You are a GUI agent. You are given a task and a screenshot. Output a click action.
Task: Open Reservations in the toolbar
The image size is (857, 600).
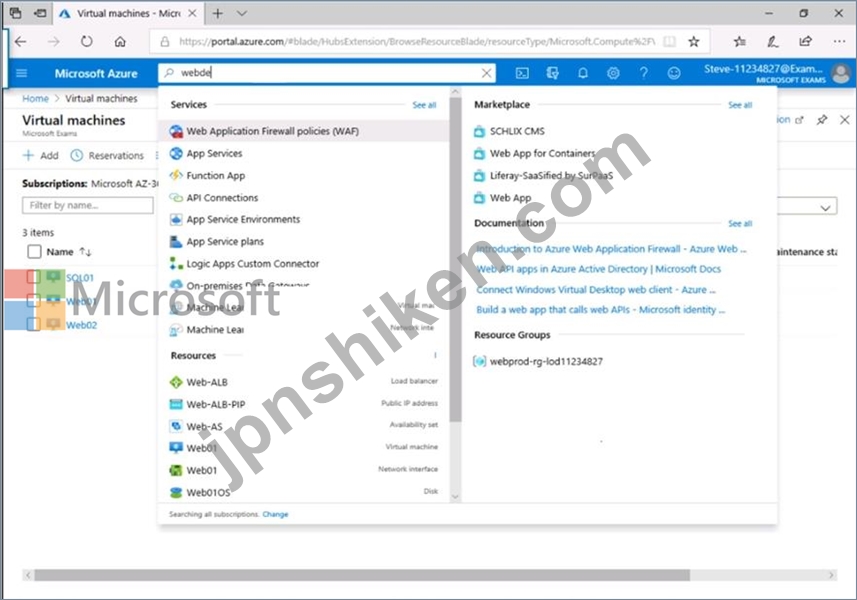[107, 156]
